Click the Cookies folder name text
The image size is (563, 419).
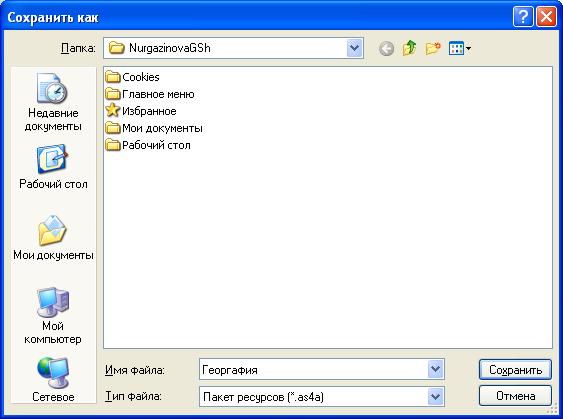click(x=141, y=77)
